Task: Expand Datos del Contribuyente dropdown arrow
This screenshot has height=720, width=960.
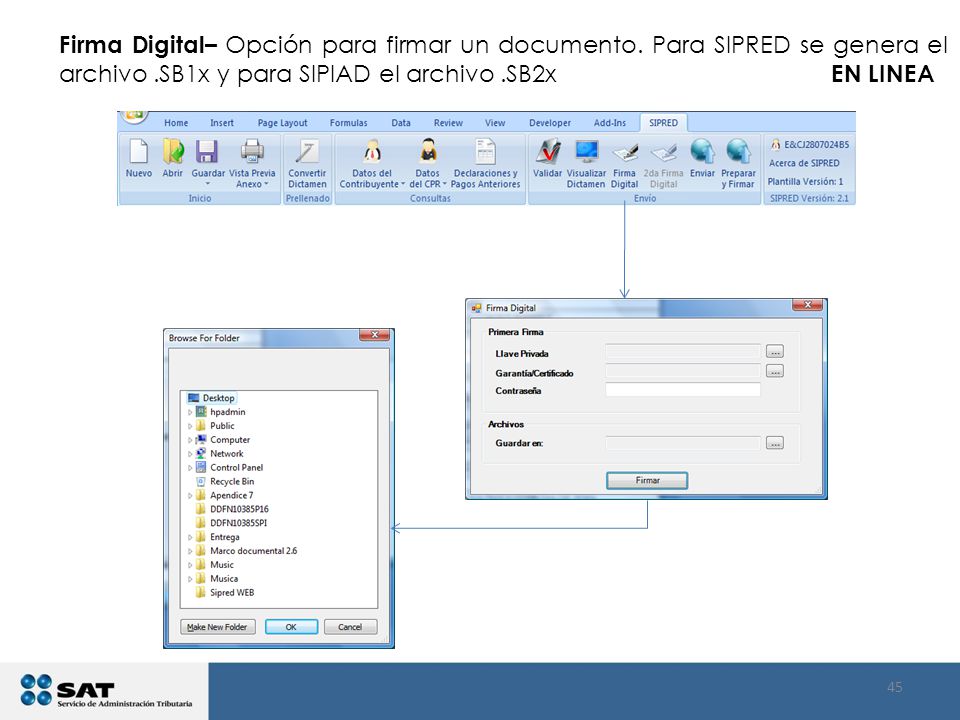Action: pyautogui.click(x=403, y=184)
